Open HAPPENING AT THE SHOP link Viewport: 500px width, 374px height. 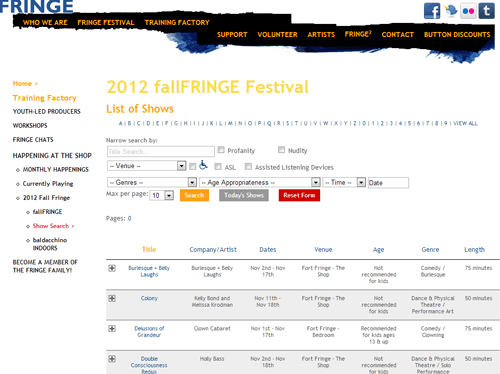point(52,156)
